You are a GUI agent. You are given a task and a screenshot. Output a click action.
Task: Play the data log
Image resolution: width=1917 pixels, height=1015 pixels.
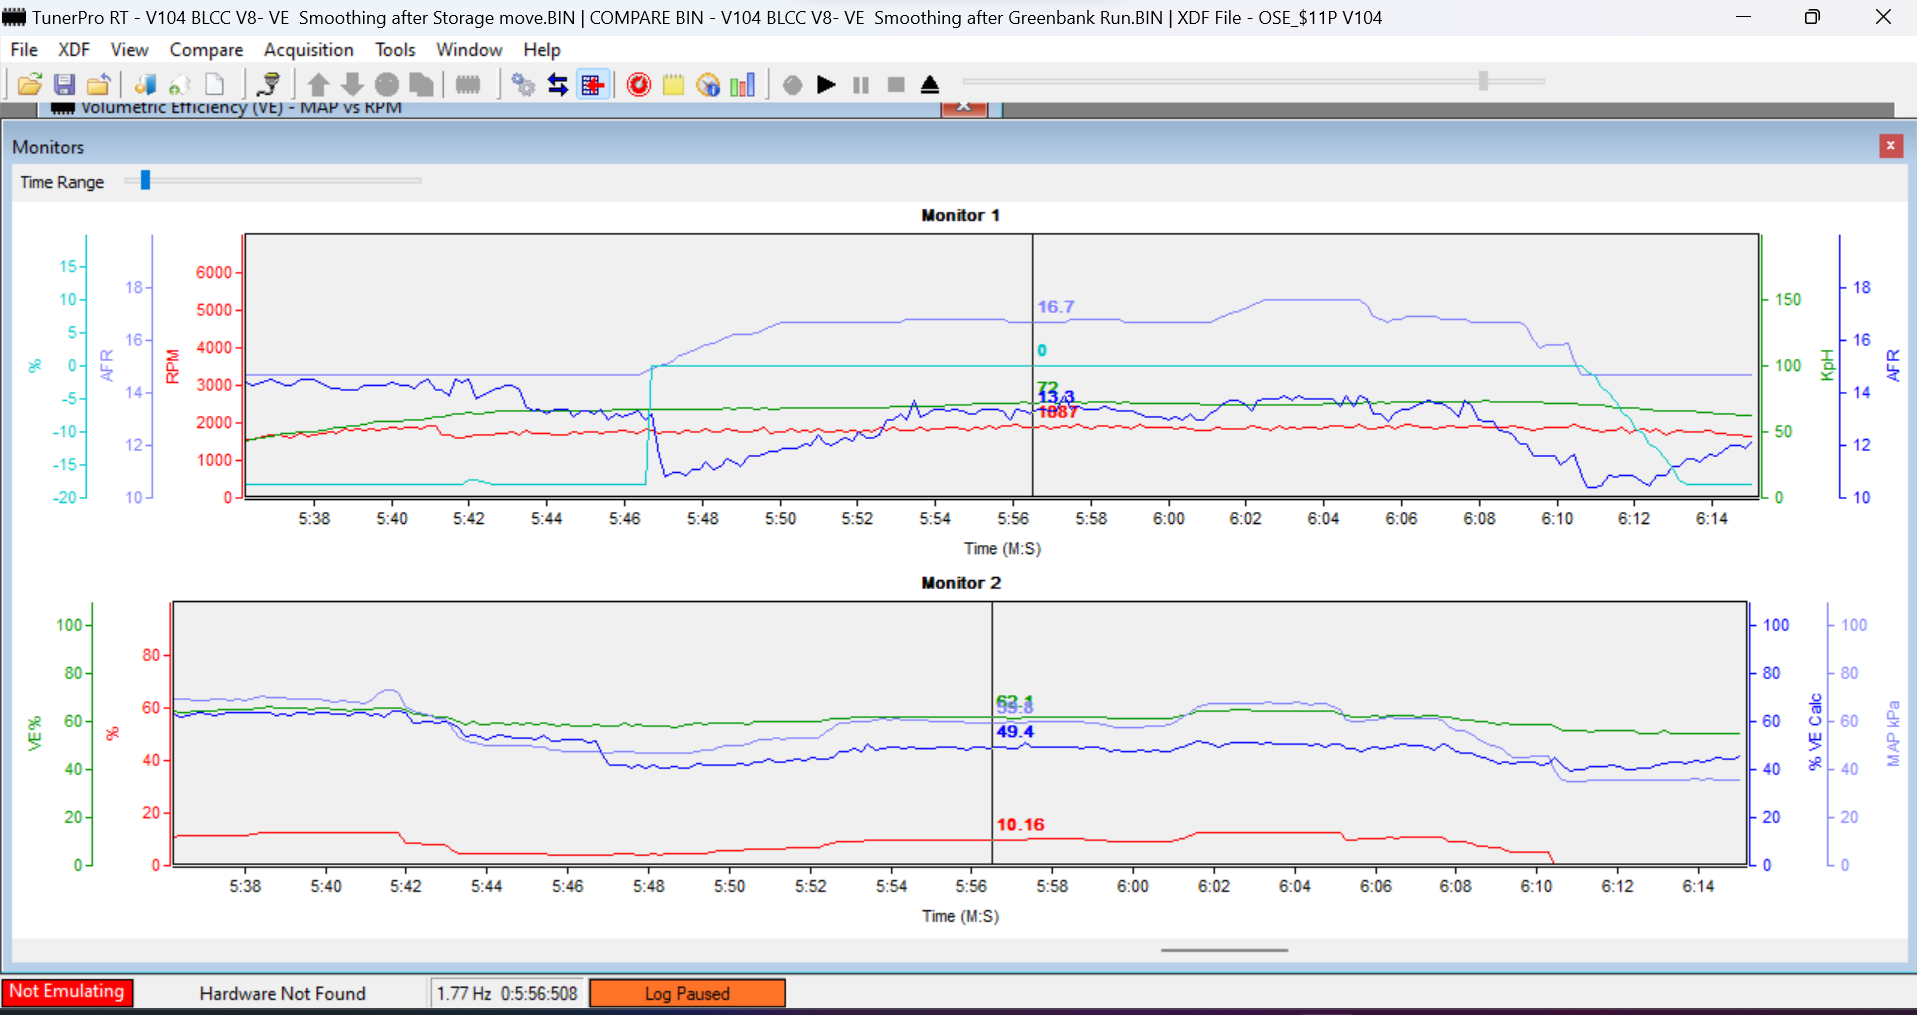826,85
